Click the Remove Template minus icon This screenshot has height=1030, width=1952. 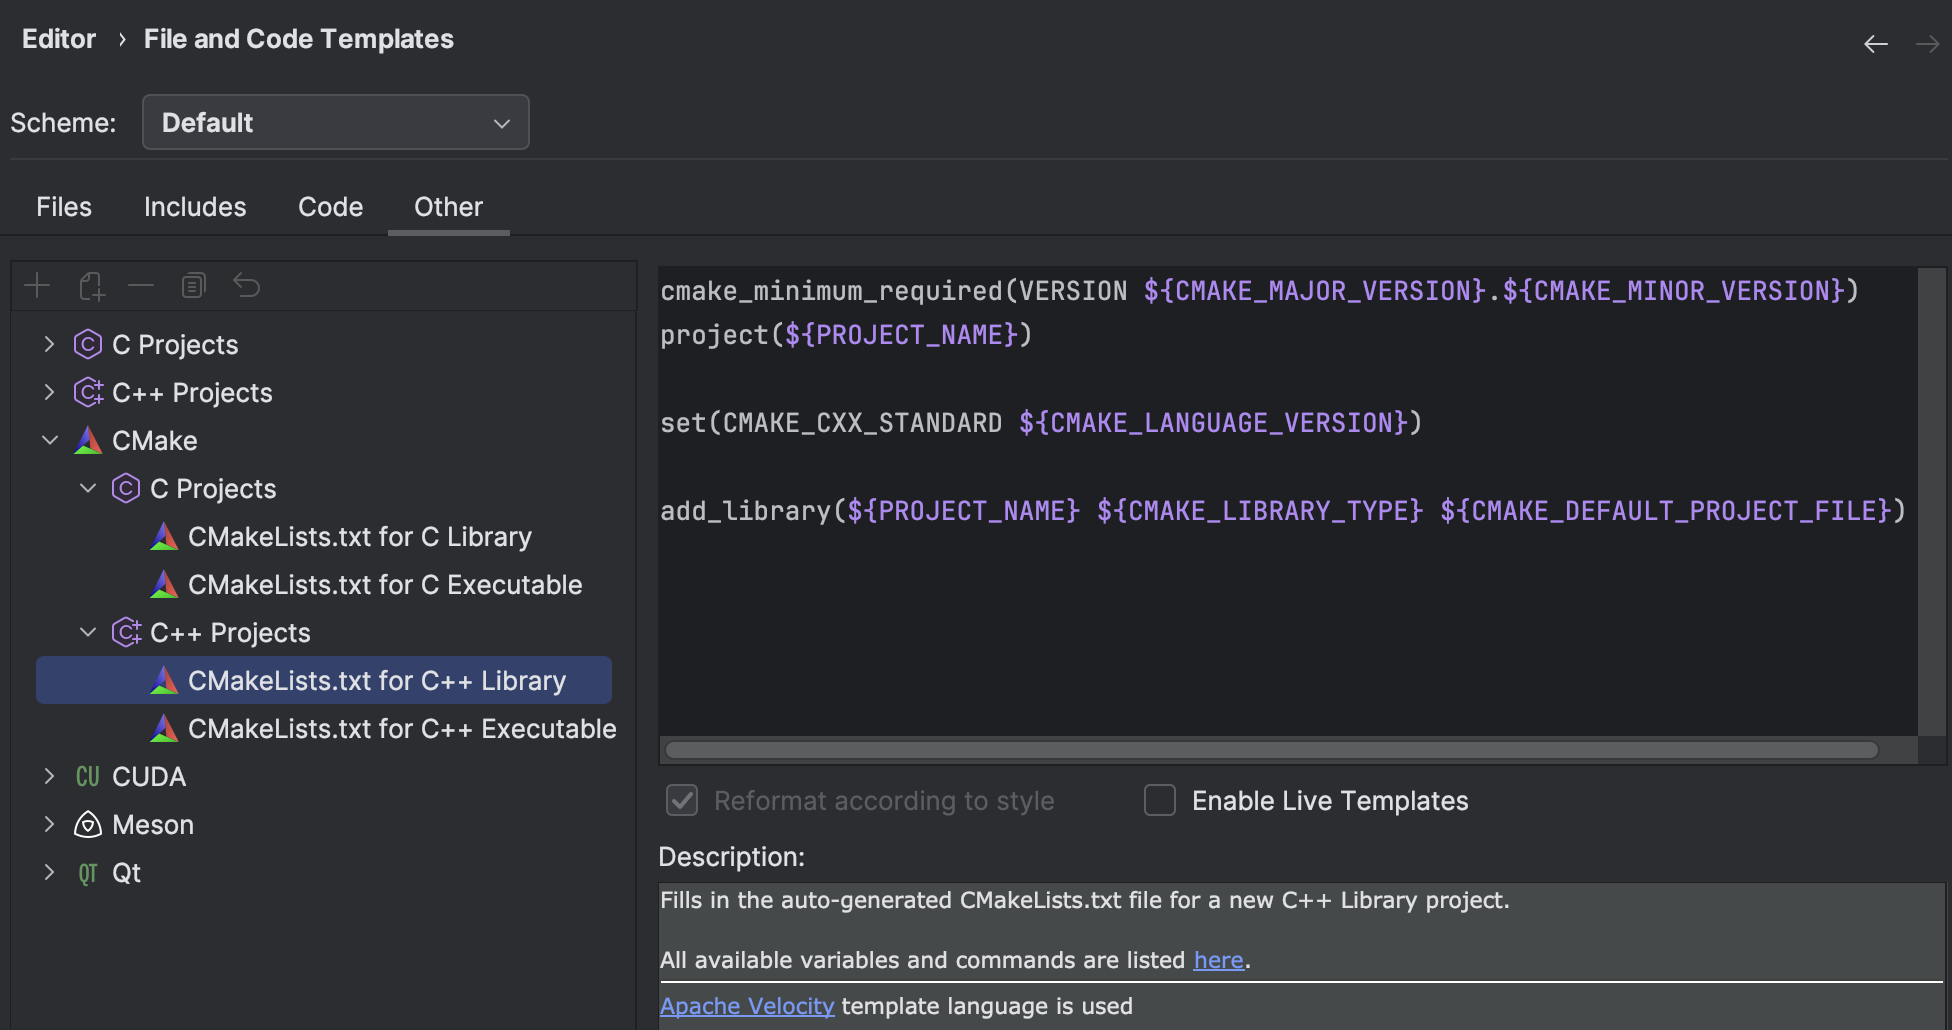[x=140, y=285]
